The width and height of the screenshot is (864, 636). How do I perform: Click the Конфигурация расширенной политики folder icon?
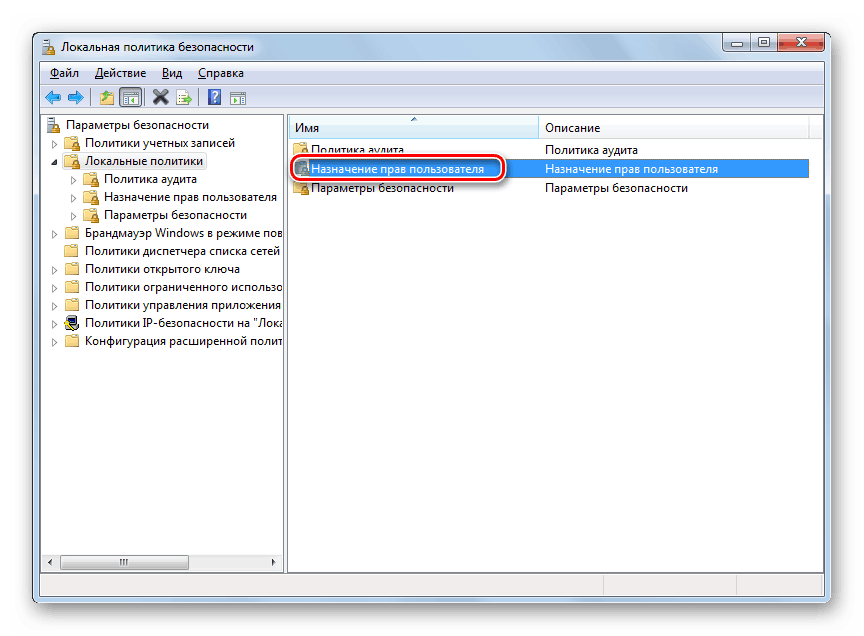[72, 341]
